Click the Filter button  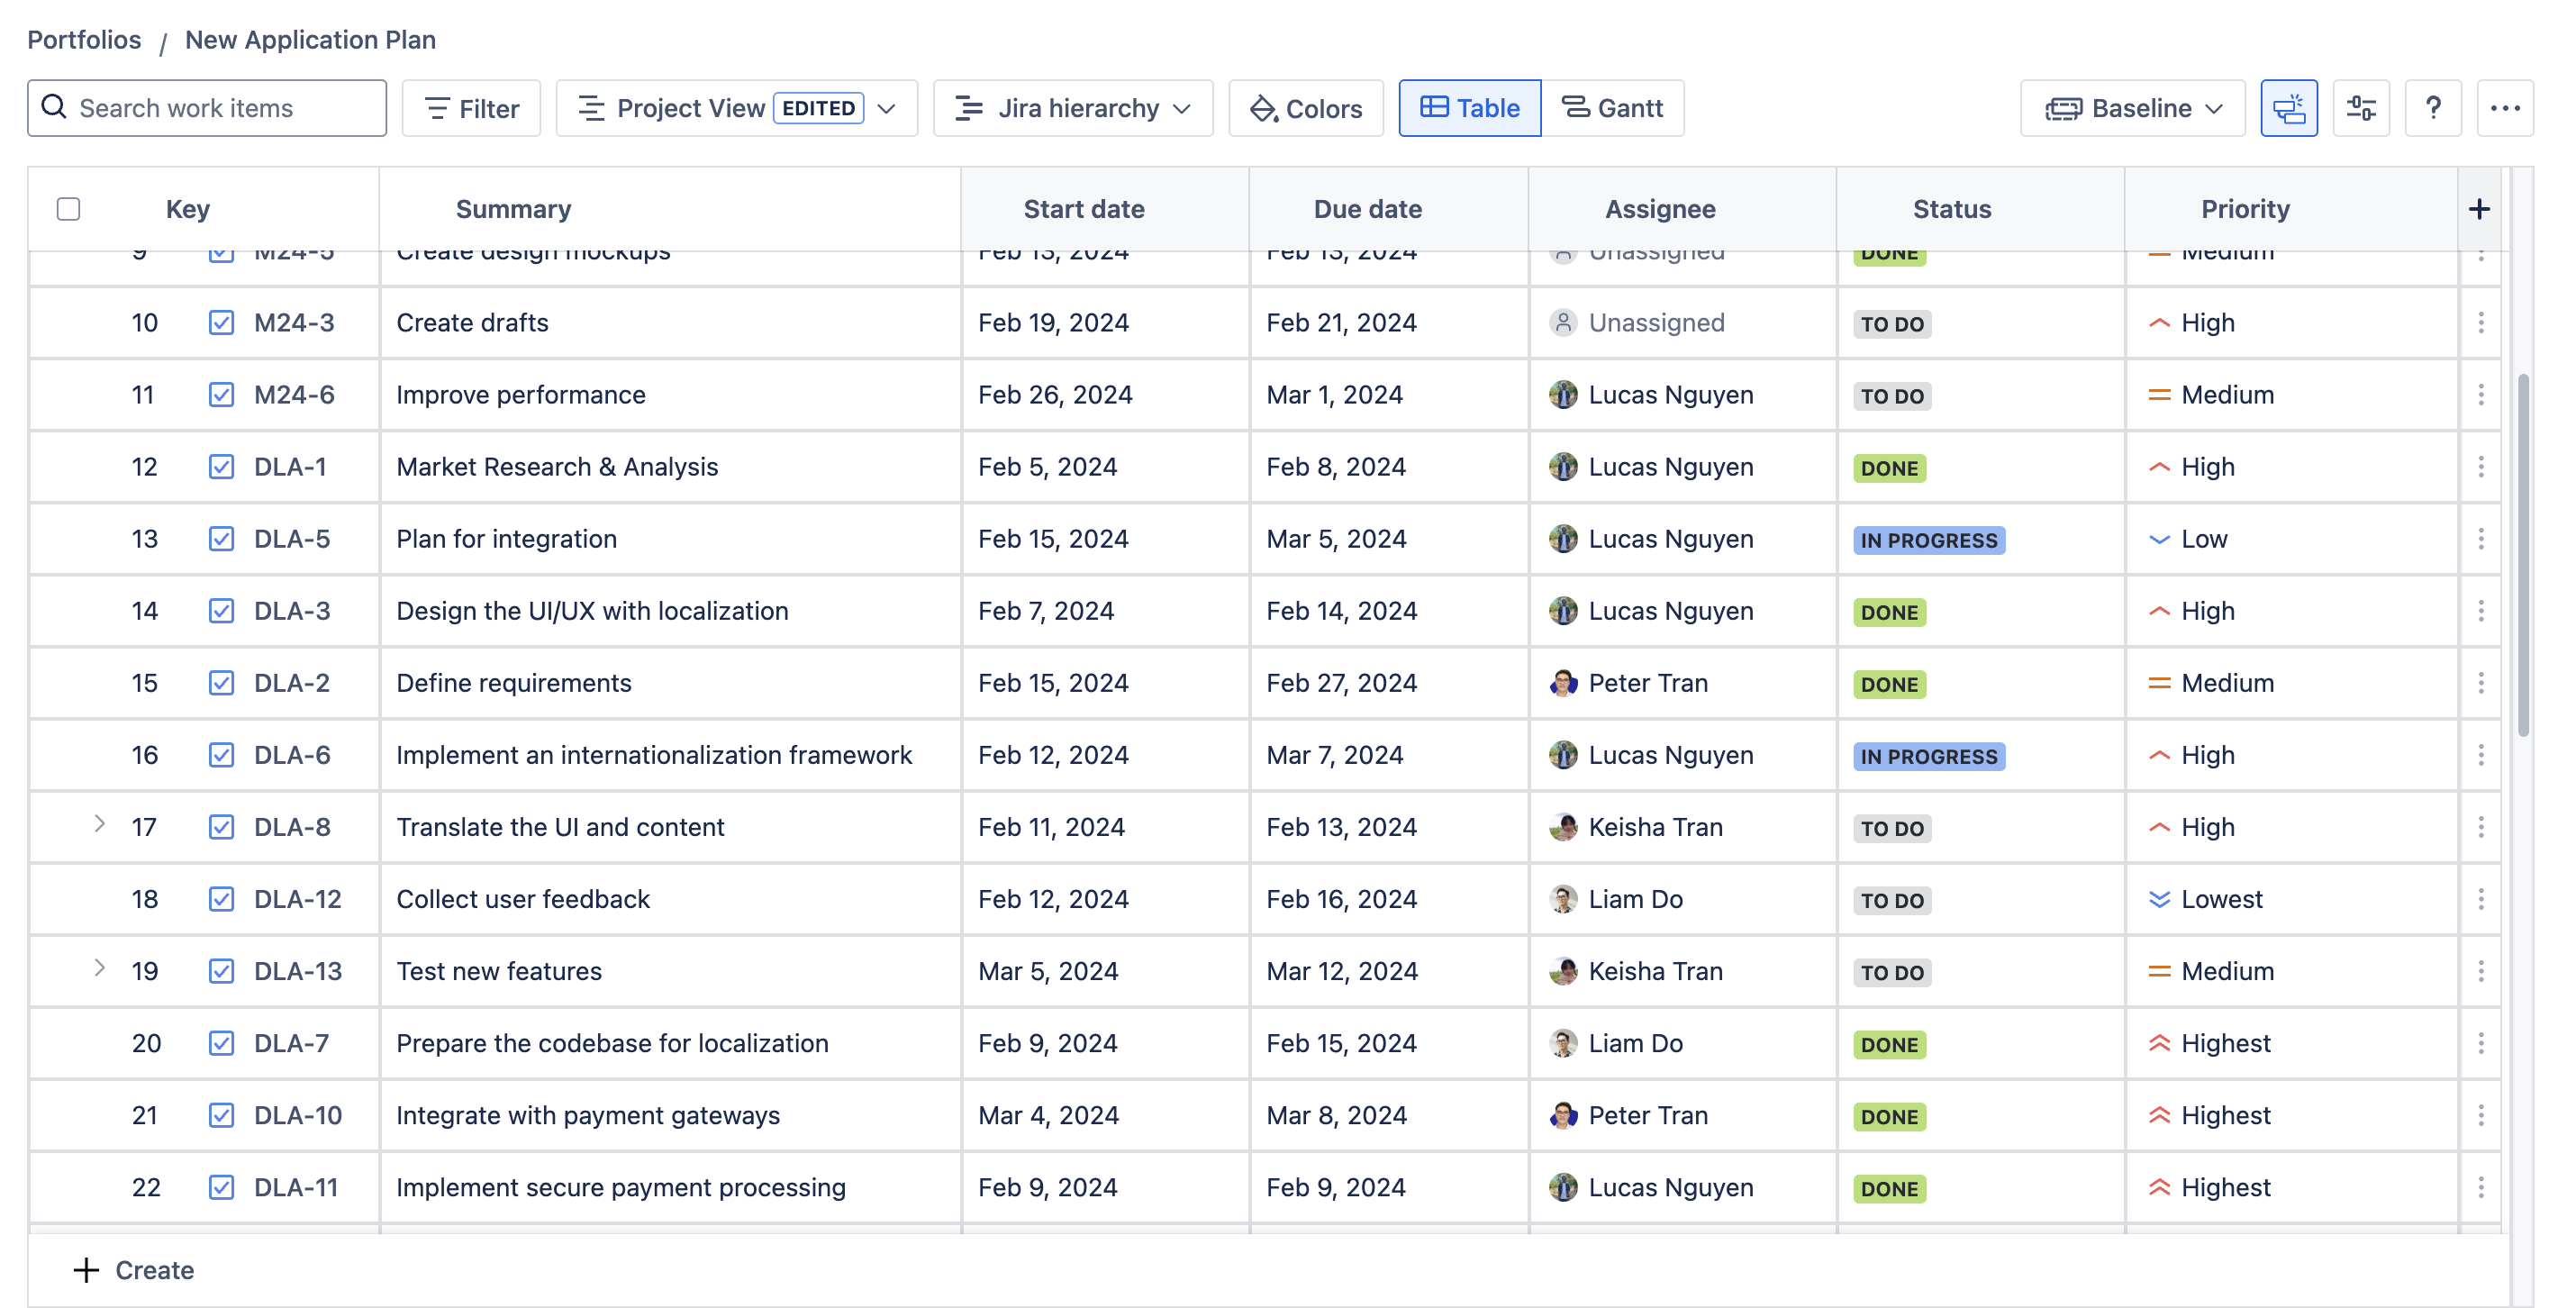471,108
